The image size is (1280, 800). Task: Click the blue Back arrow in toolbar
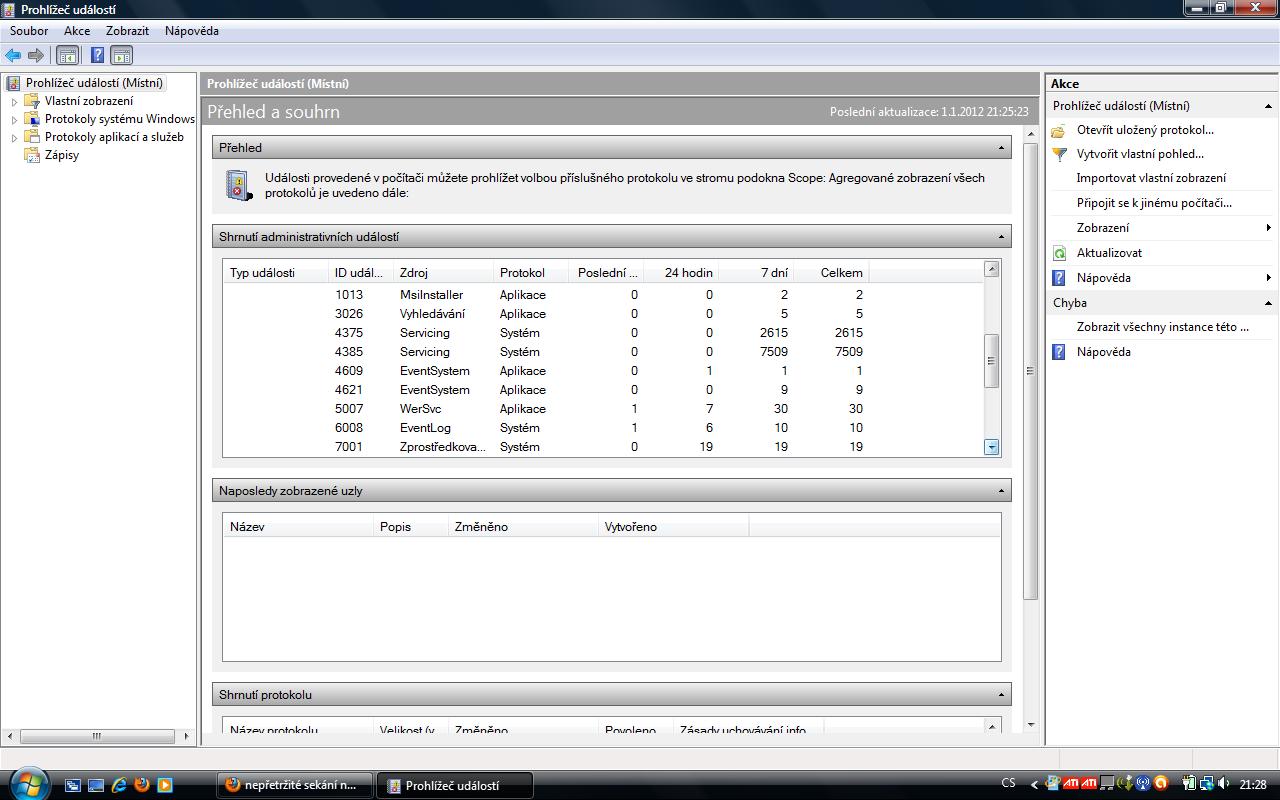pos(13,56)
